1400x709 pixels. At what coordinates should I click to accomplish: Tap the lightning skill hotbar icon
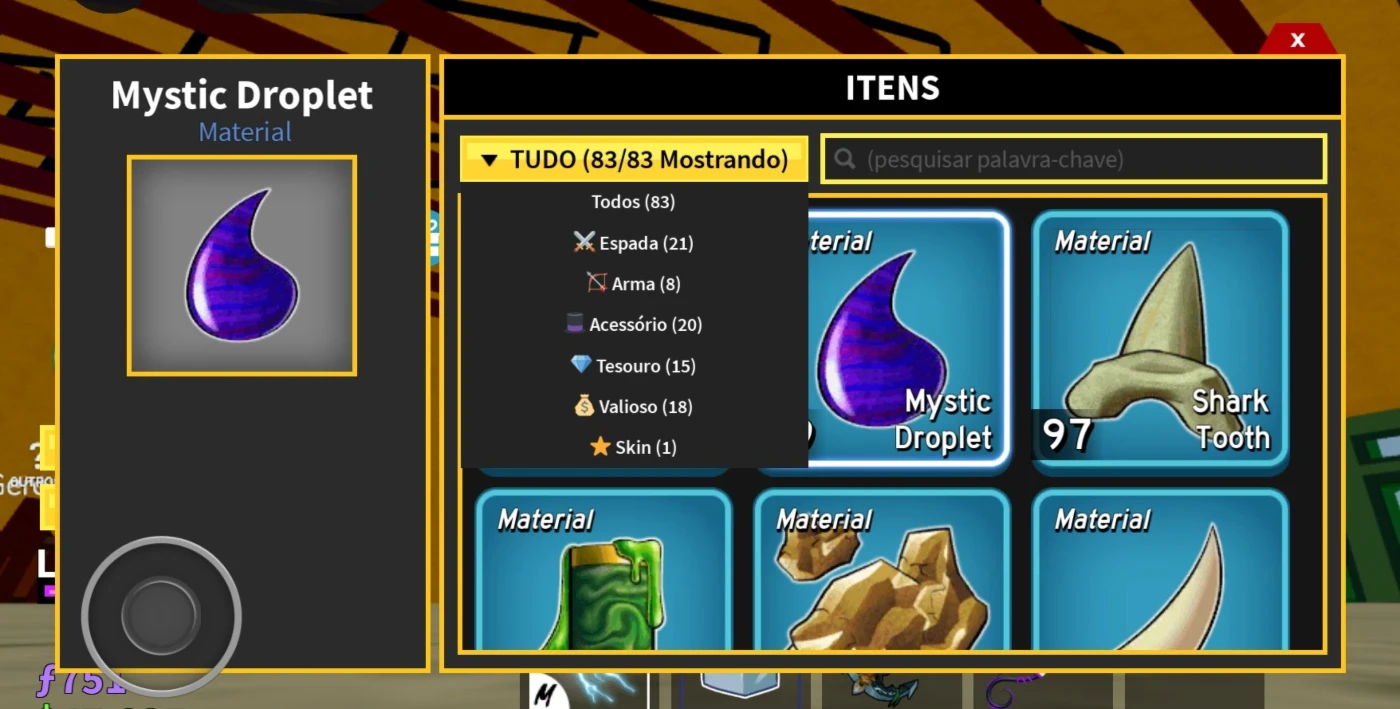pyautogui.click(x=589, y=690)
